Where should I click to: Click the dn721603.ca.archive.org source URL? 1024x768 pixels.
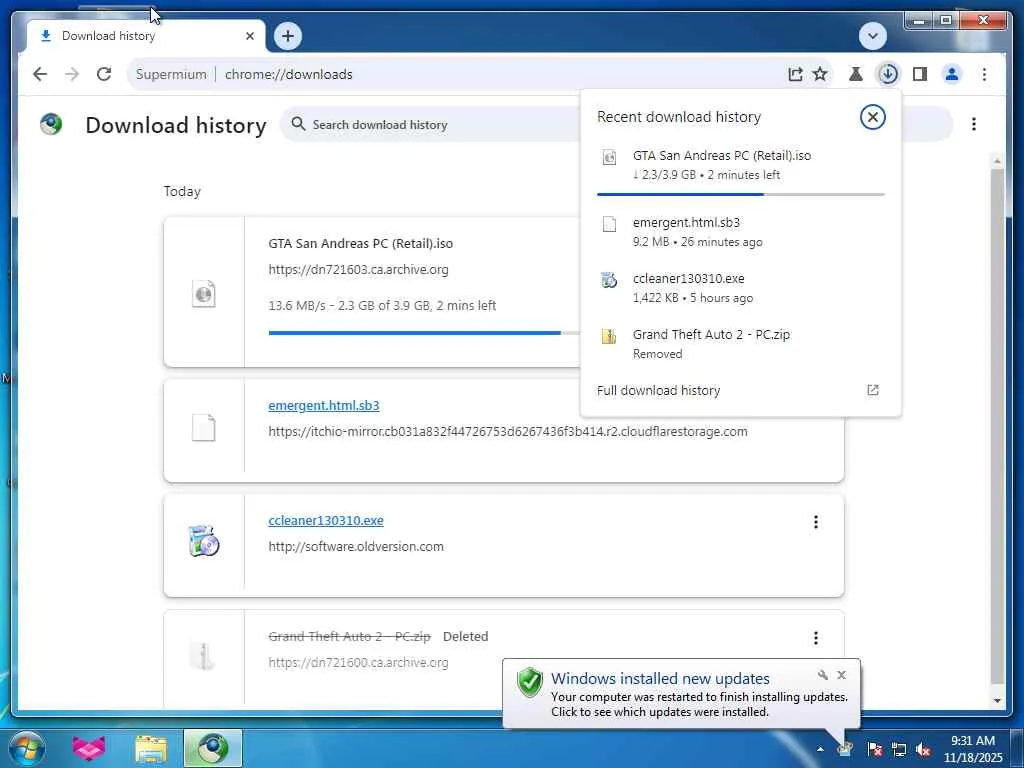358,270
